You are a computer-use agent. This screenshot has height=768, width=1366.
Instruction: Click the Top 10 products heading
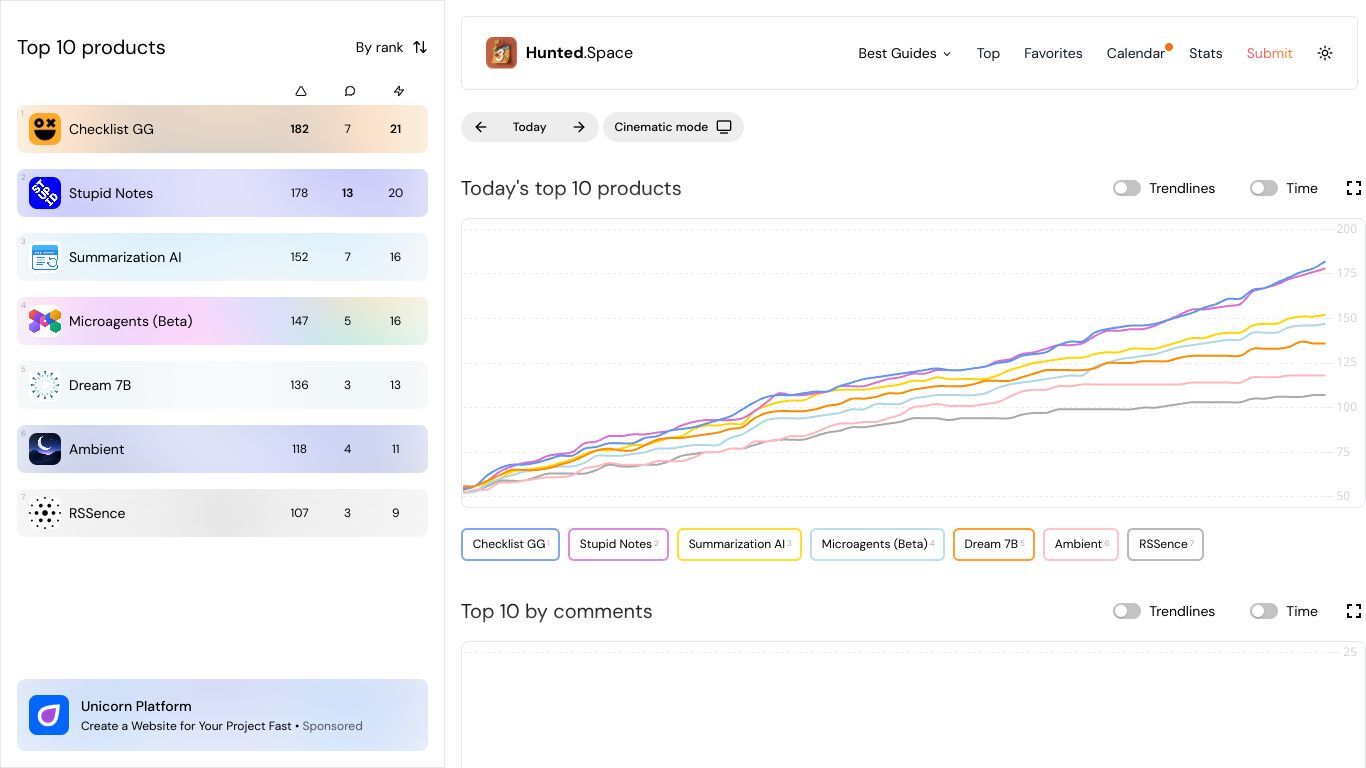coord(91,47)
